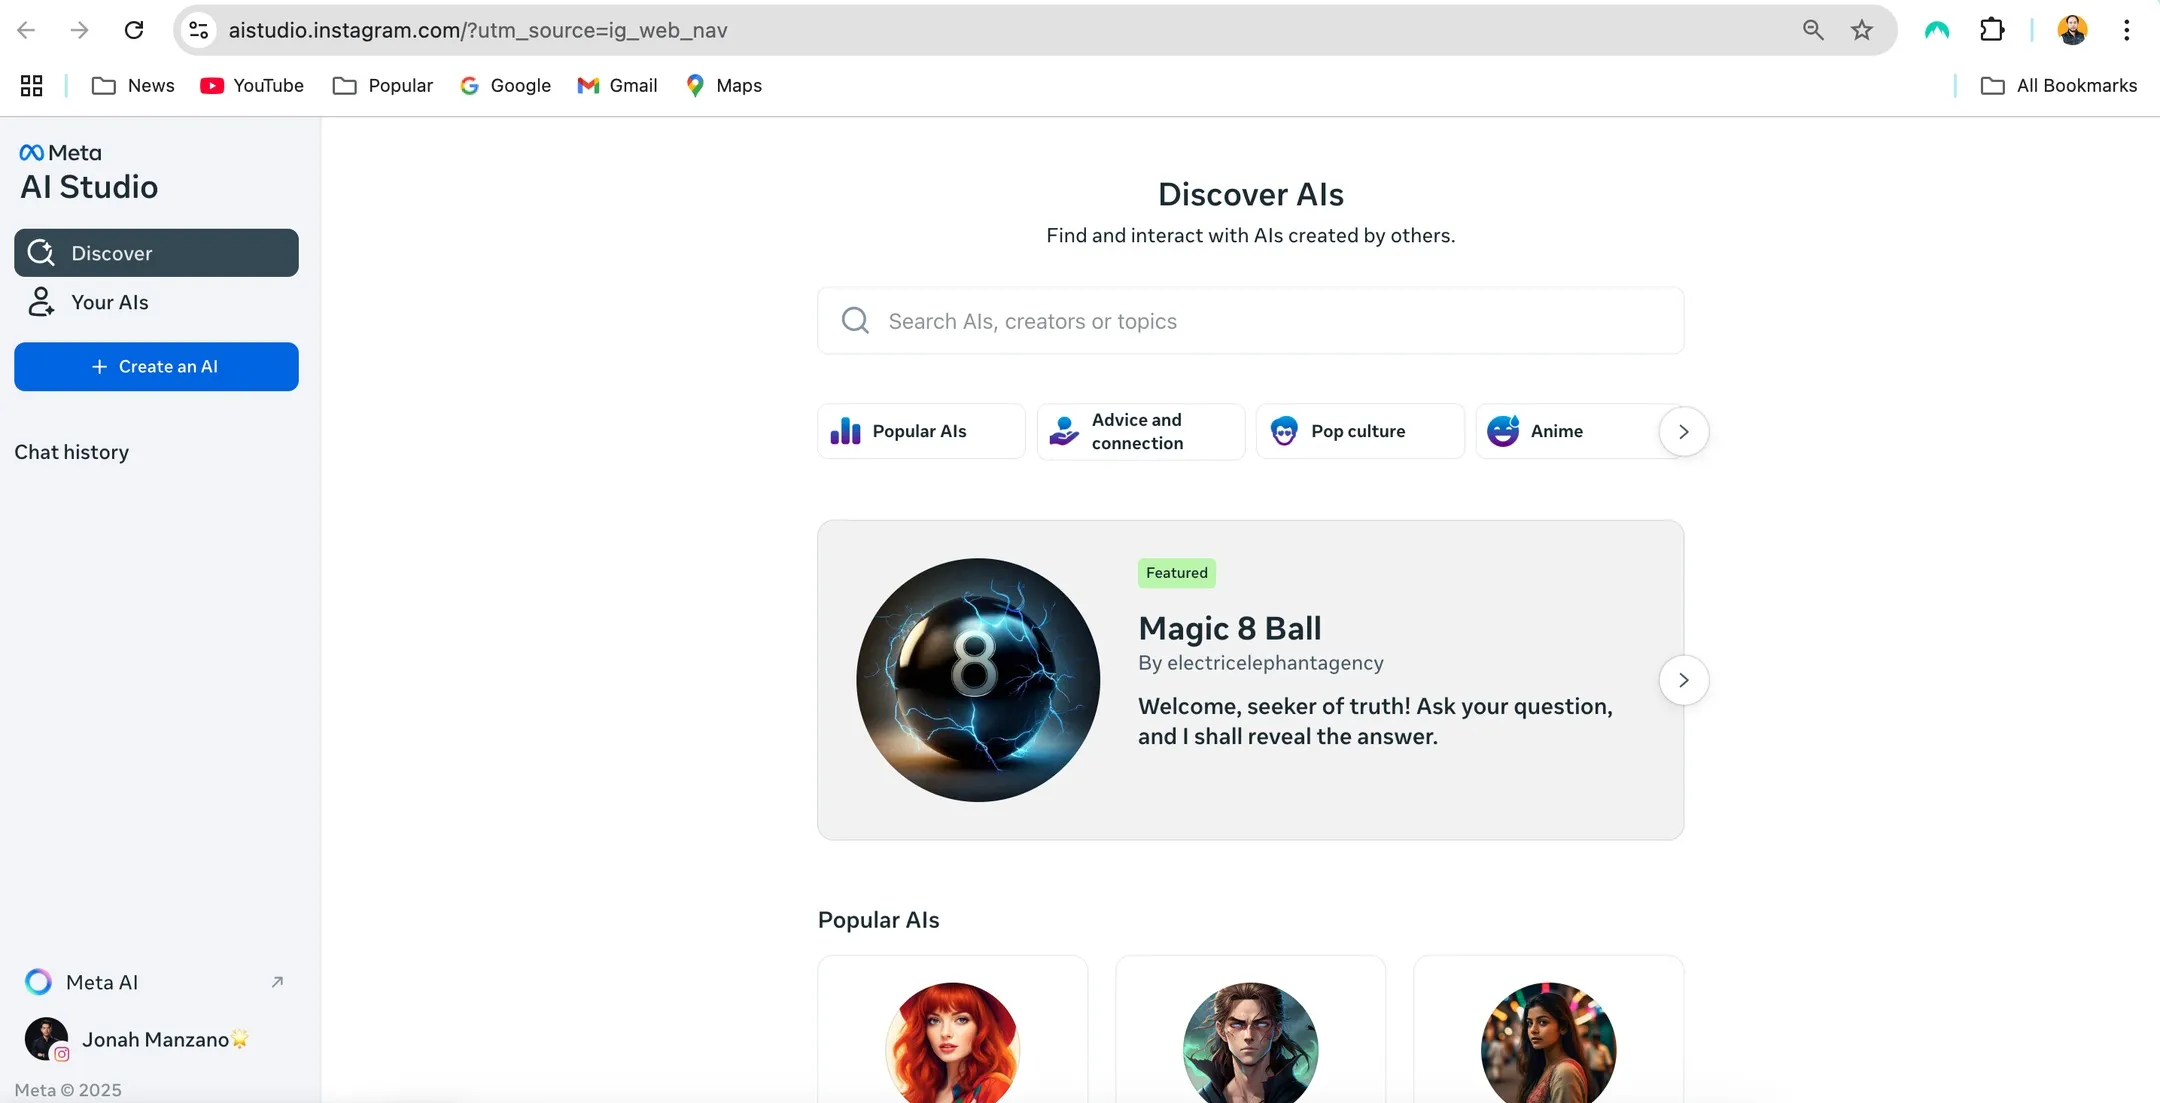Select Your AIs in the sidebar
Screen dimensions: 2160x1103
click(156, 302)
